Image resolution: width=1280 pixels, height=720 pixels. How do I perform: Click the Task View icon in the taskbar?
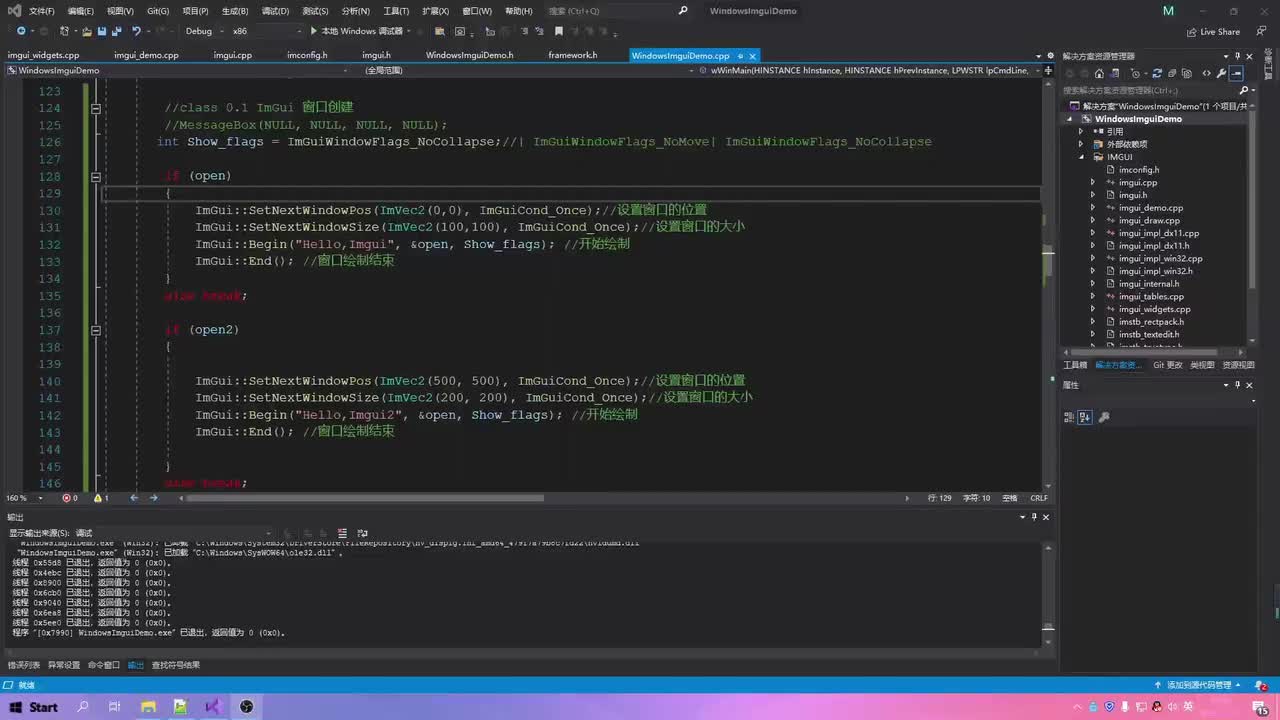pos(115,707)
